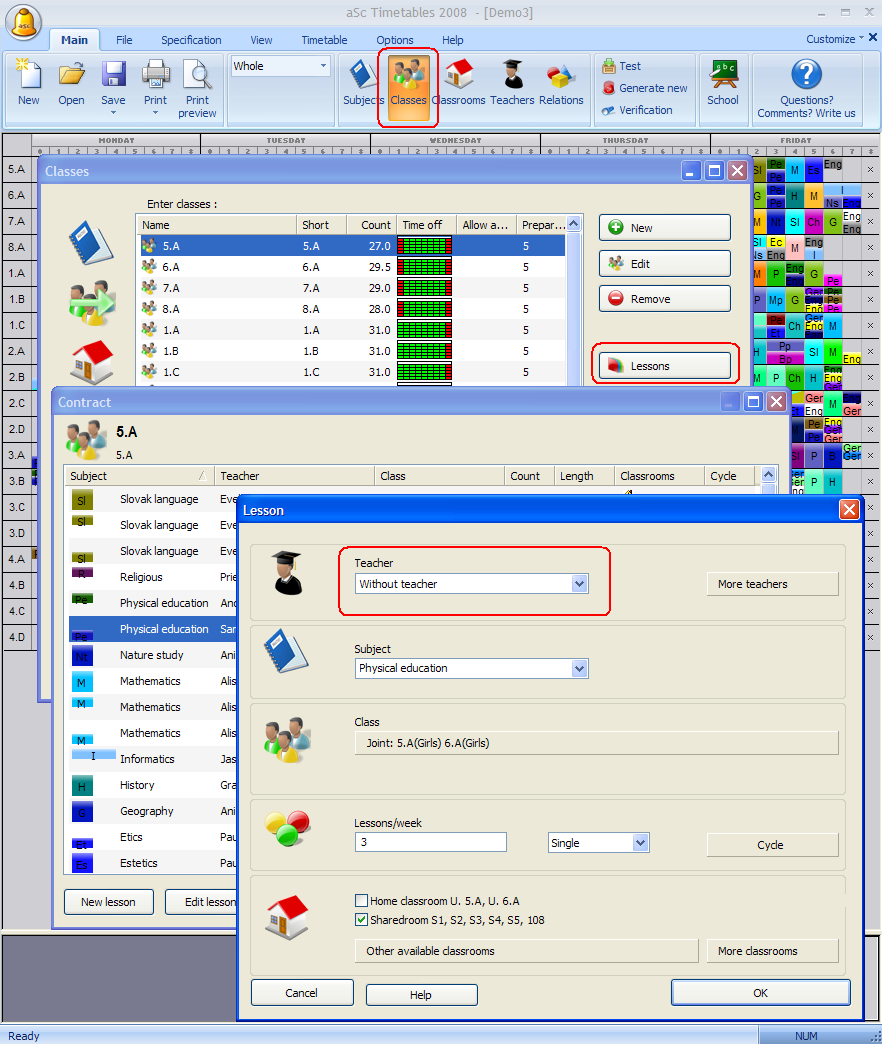
Task: Click the Lessons/week input field
Action: click(x=430, y=843)
